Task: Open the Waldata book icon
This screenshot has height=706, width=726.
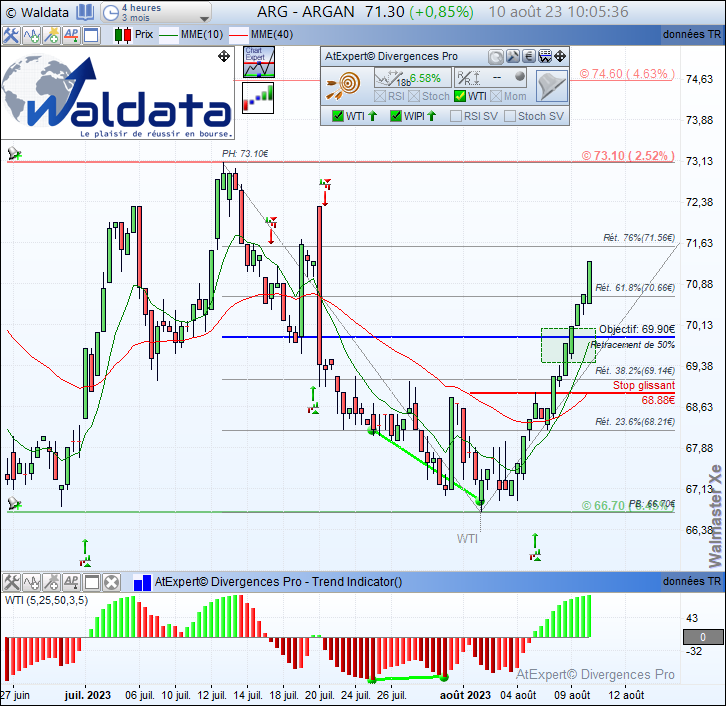Action: point(85,12)
